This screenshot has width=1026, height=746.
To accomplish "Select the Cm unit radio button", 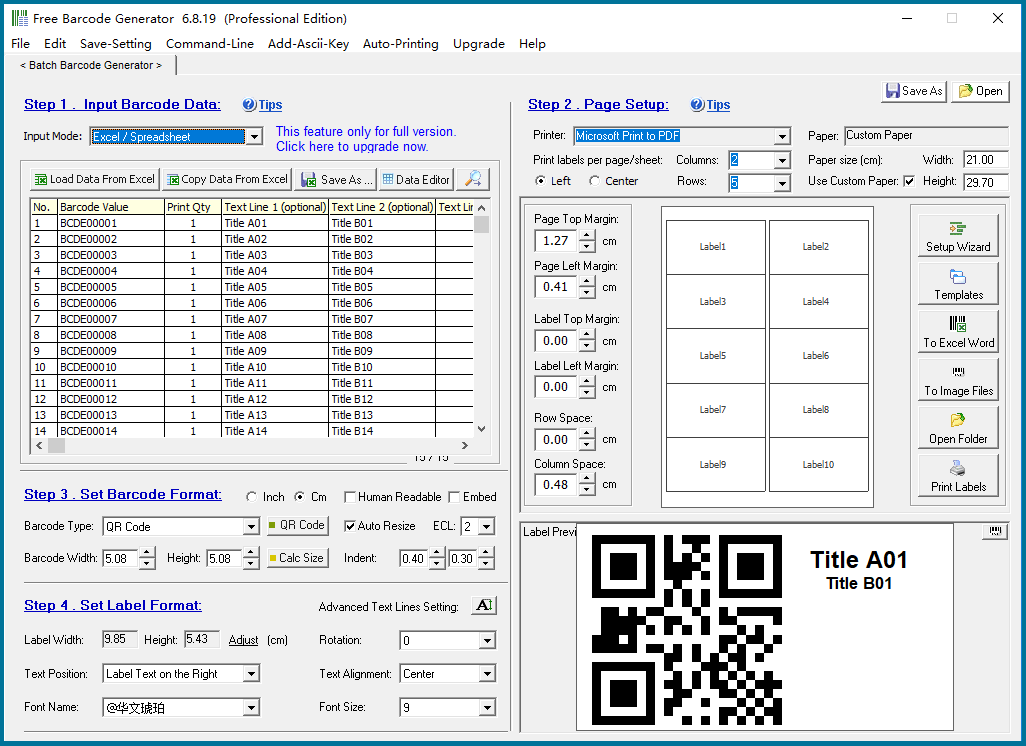I will [299, 497].
